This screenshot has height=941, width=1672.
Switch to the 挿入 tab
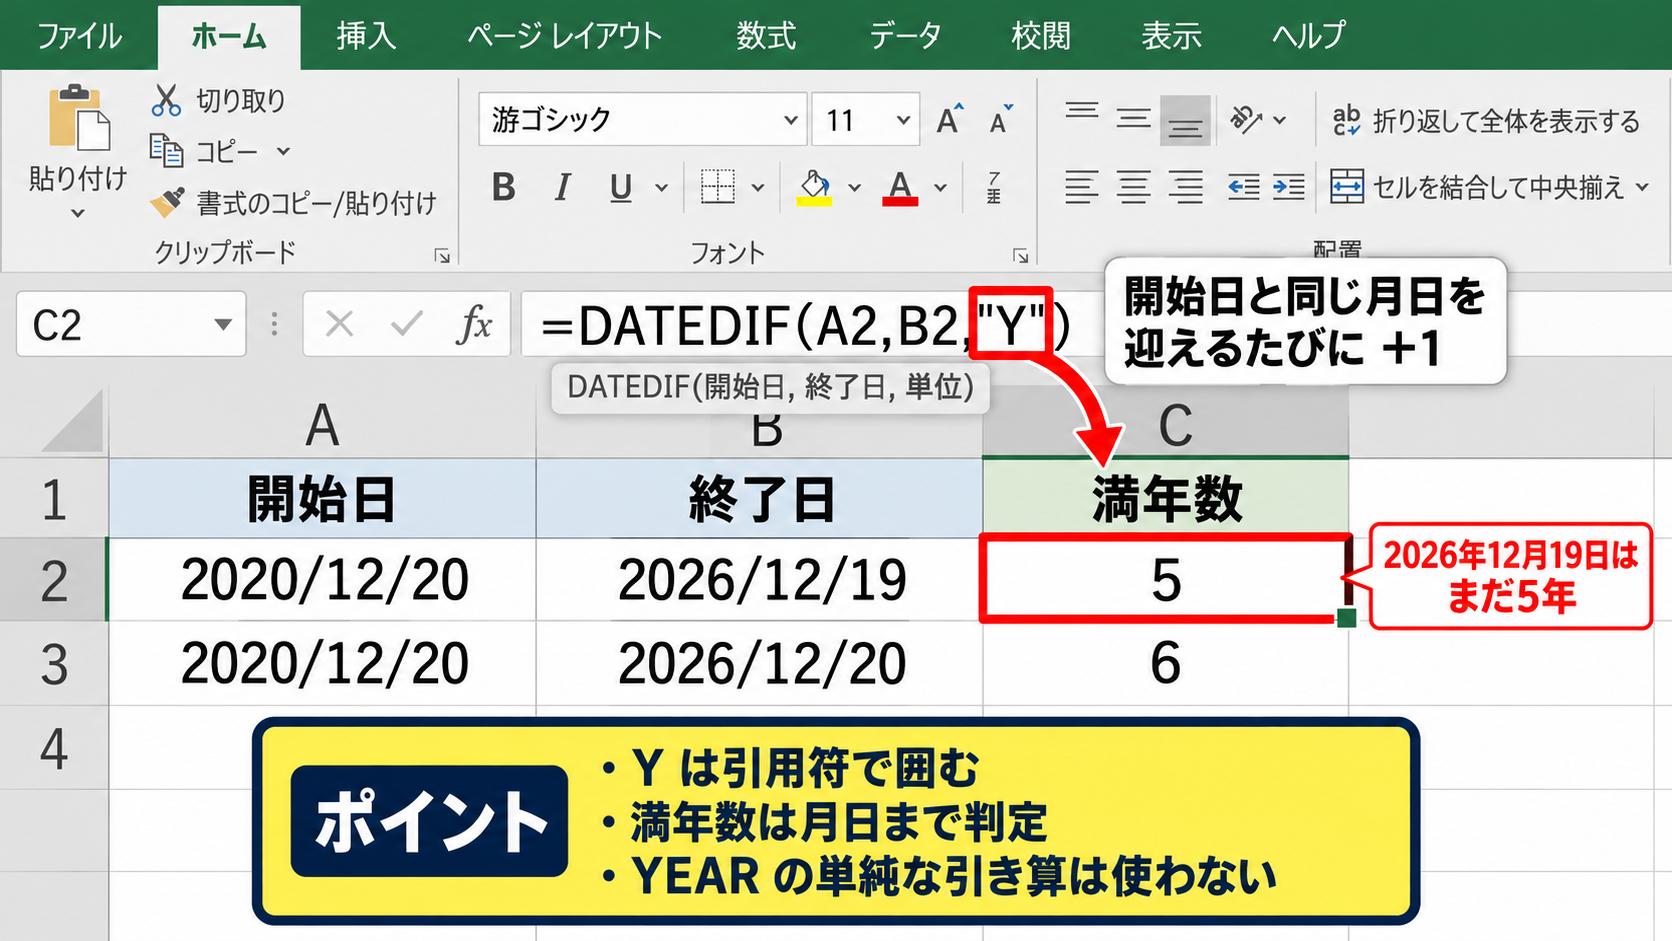366,36
